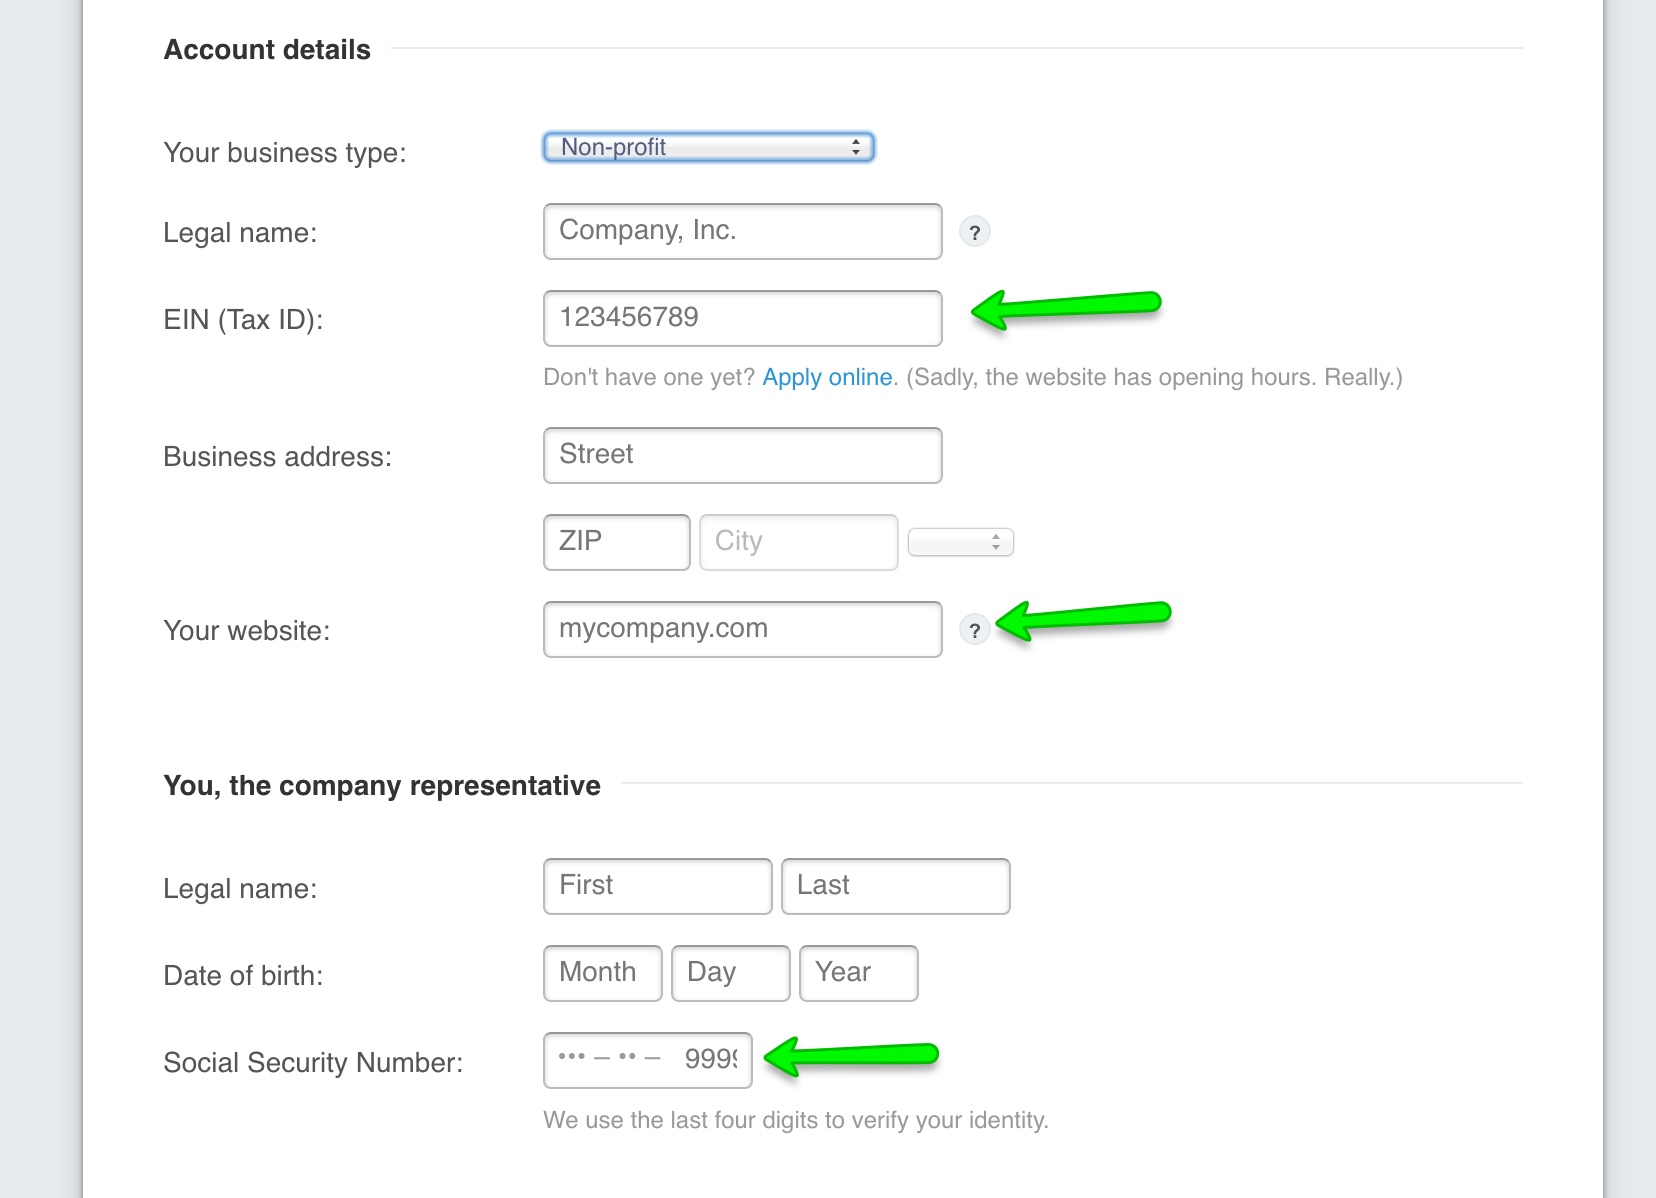Viewport: 1656px width, 1198px height.
Task: Click the EIN Tax ID input field
Action: [x=743, y=318]
